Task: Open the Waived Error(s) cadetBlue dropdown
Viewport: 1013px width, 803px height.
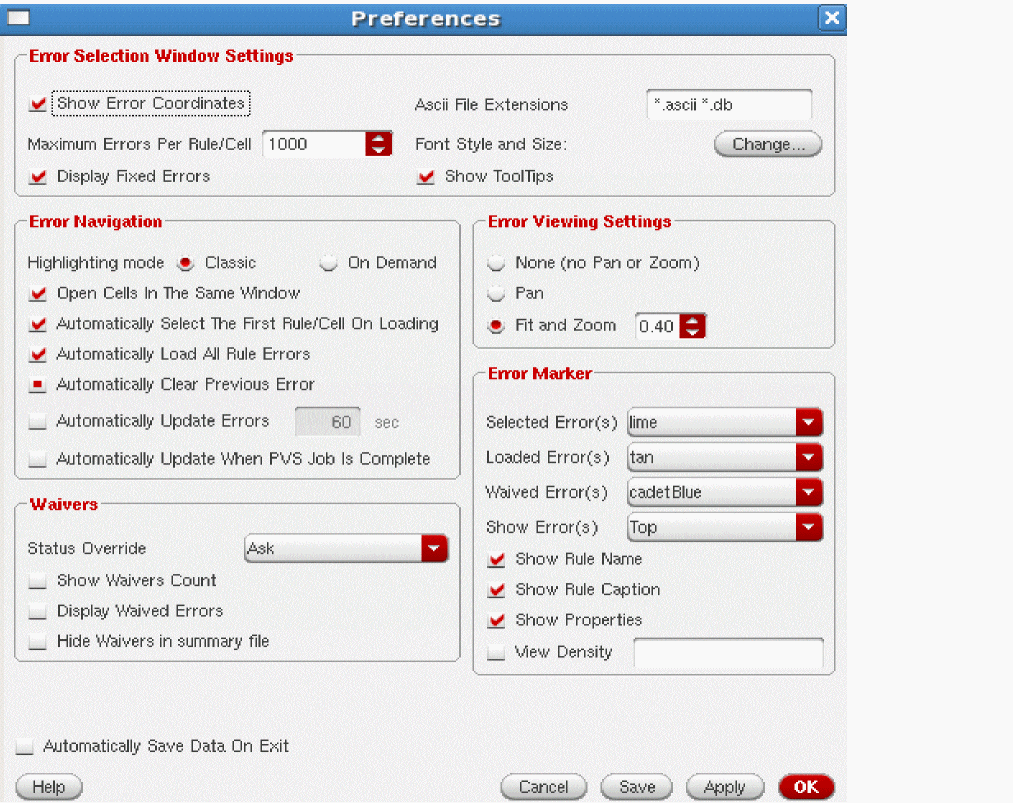Action: pyautogui.click(x=809, y=493)
